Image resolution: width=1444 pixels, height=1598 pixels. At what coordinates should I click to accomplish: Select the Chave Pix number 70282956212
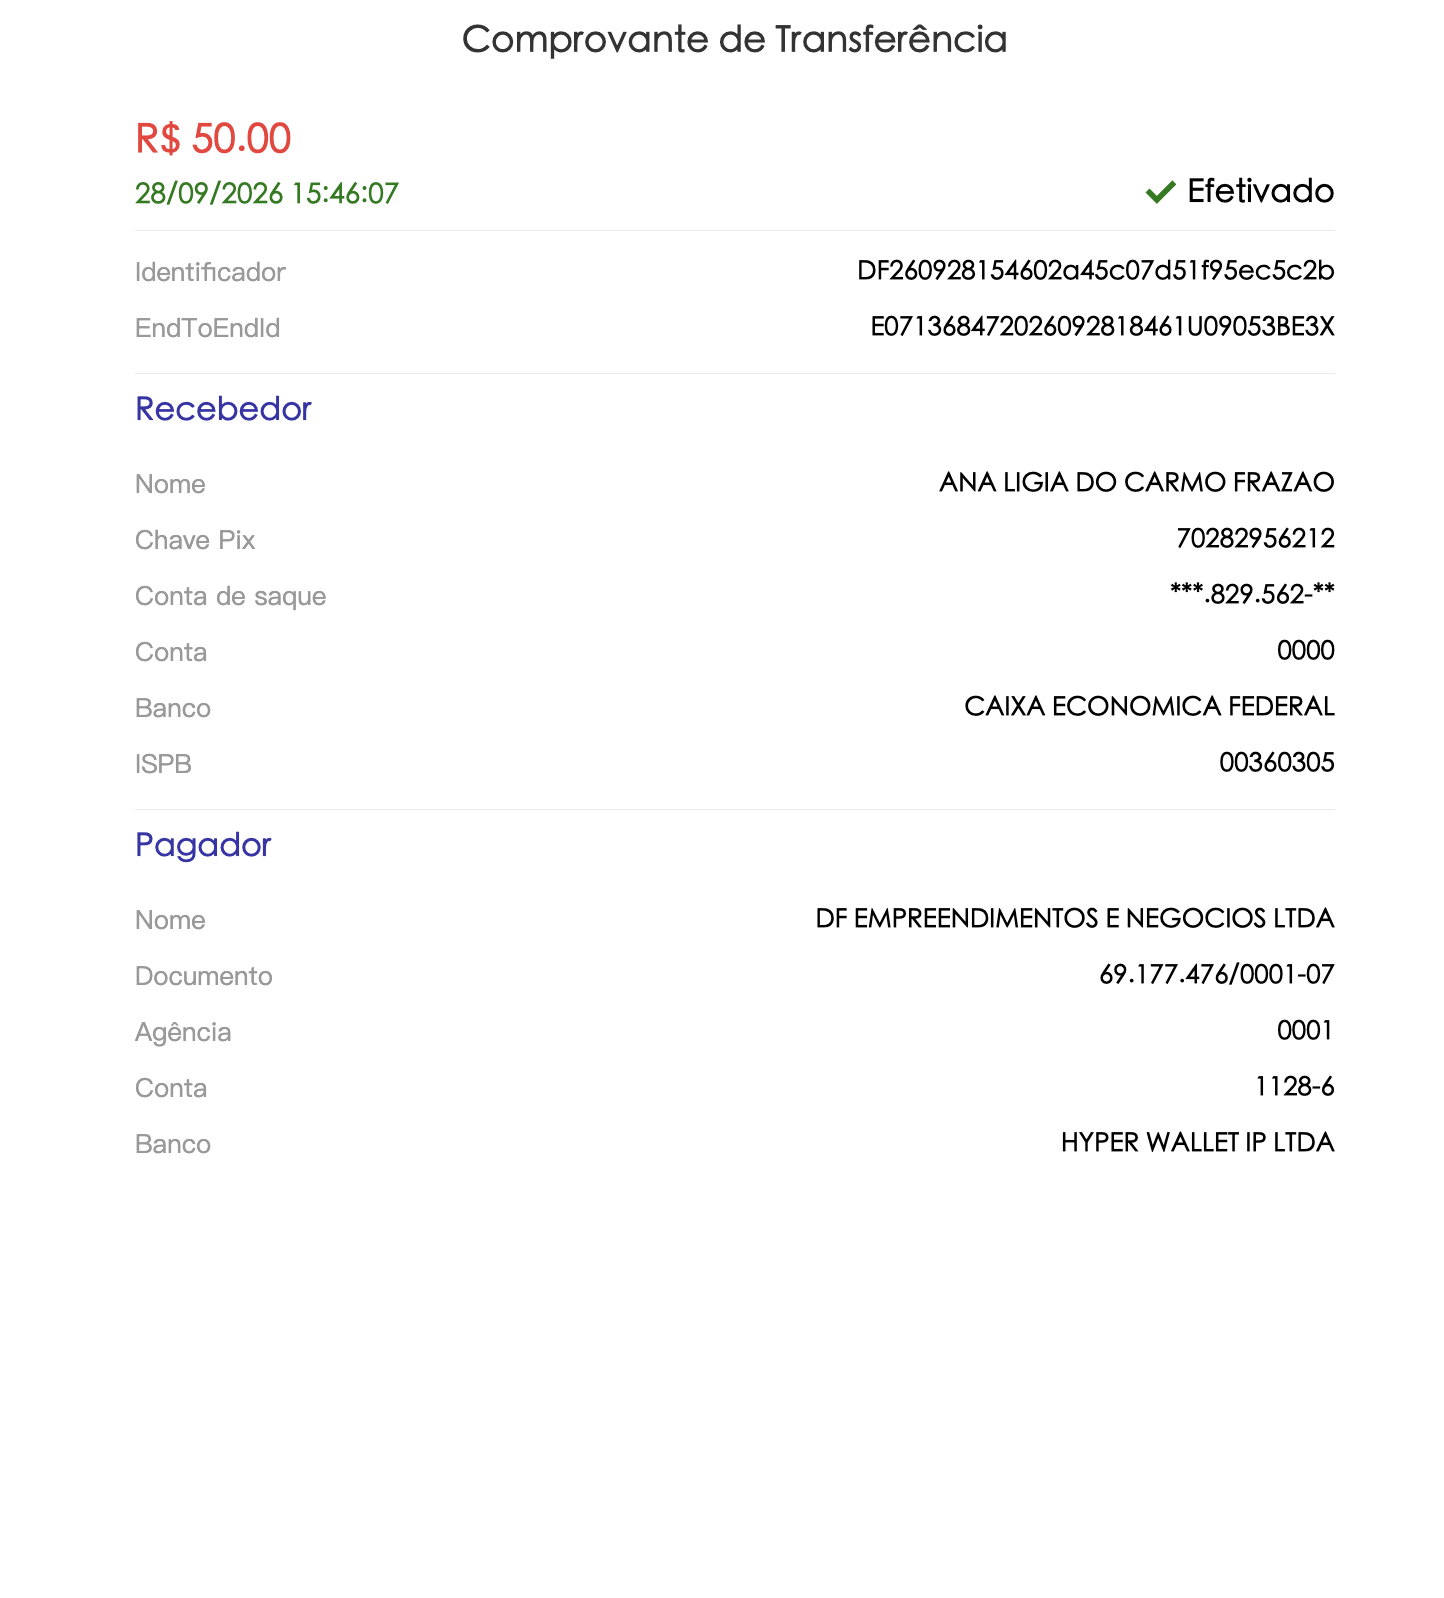point(1255,538)
